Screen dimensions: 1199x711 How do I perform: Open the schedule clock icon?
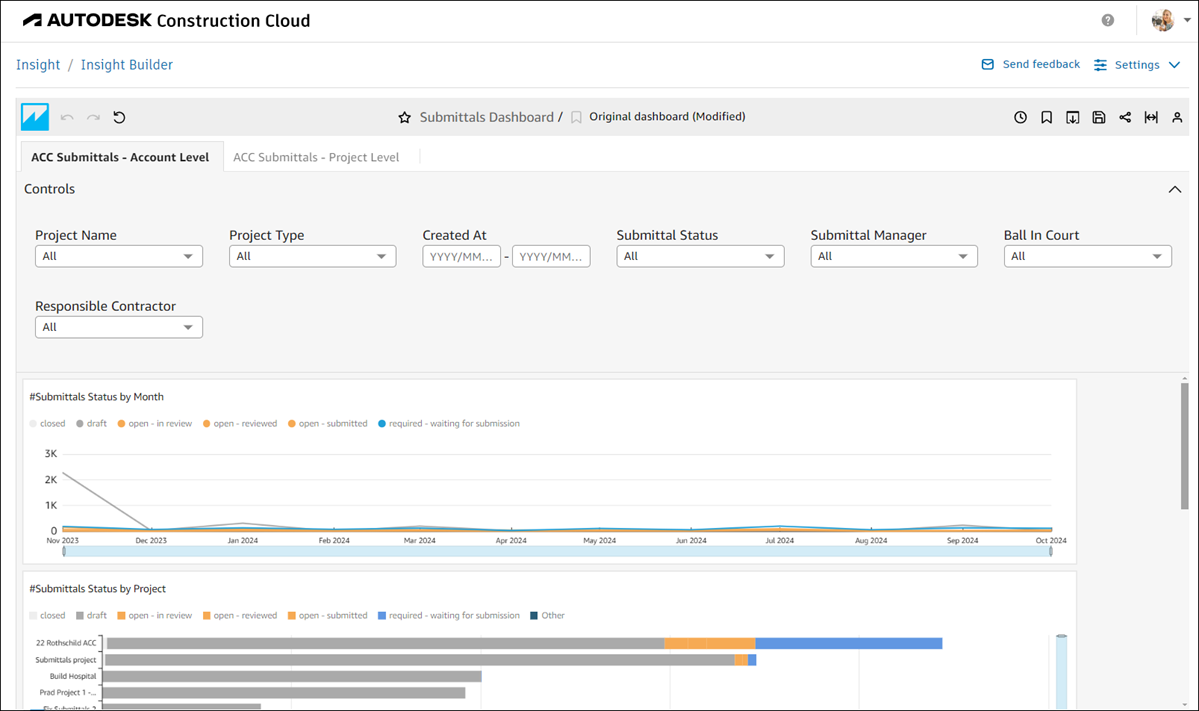tap(1020, 117)
